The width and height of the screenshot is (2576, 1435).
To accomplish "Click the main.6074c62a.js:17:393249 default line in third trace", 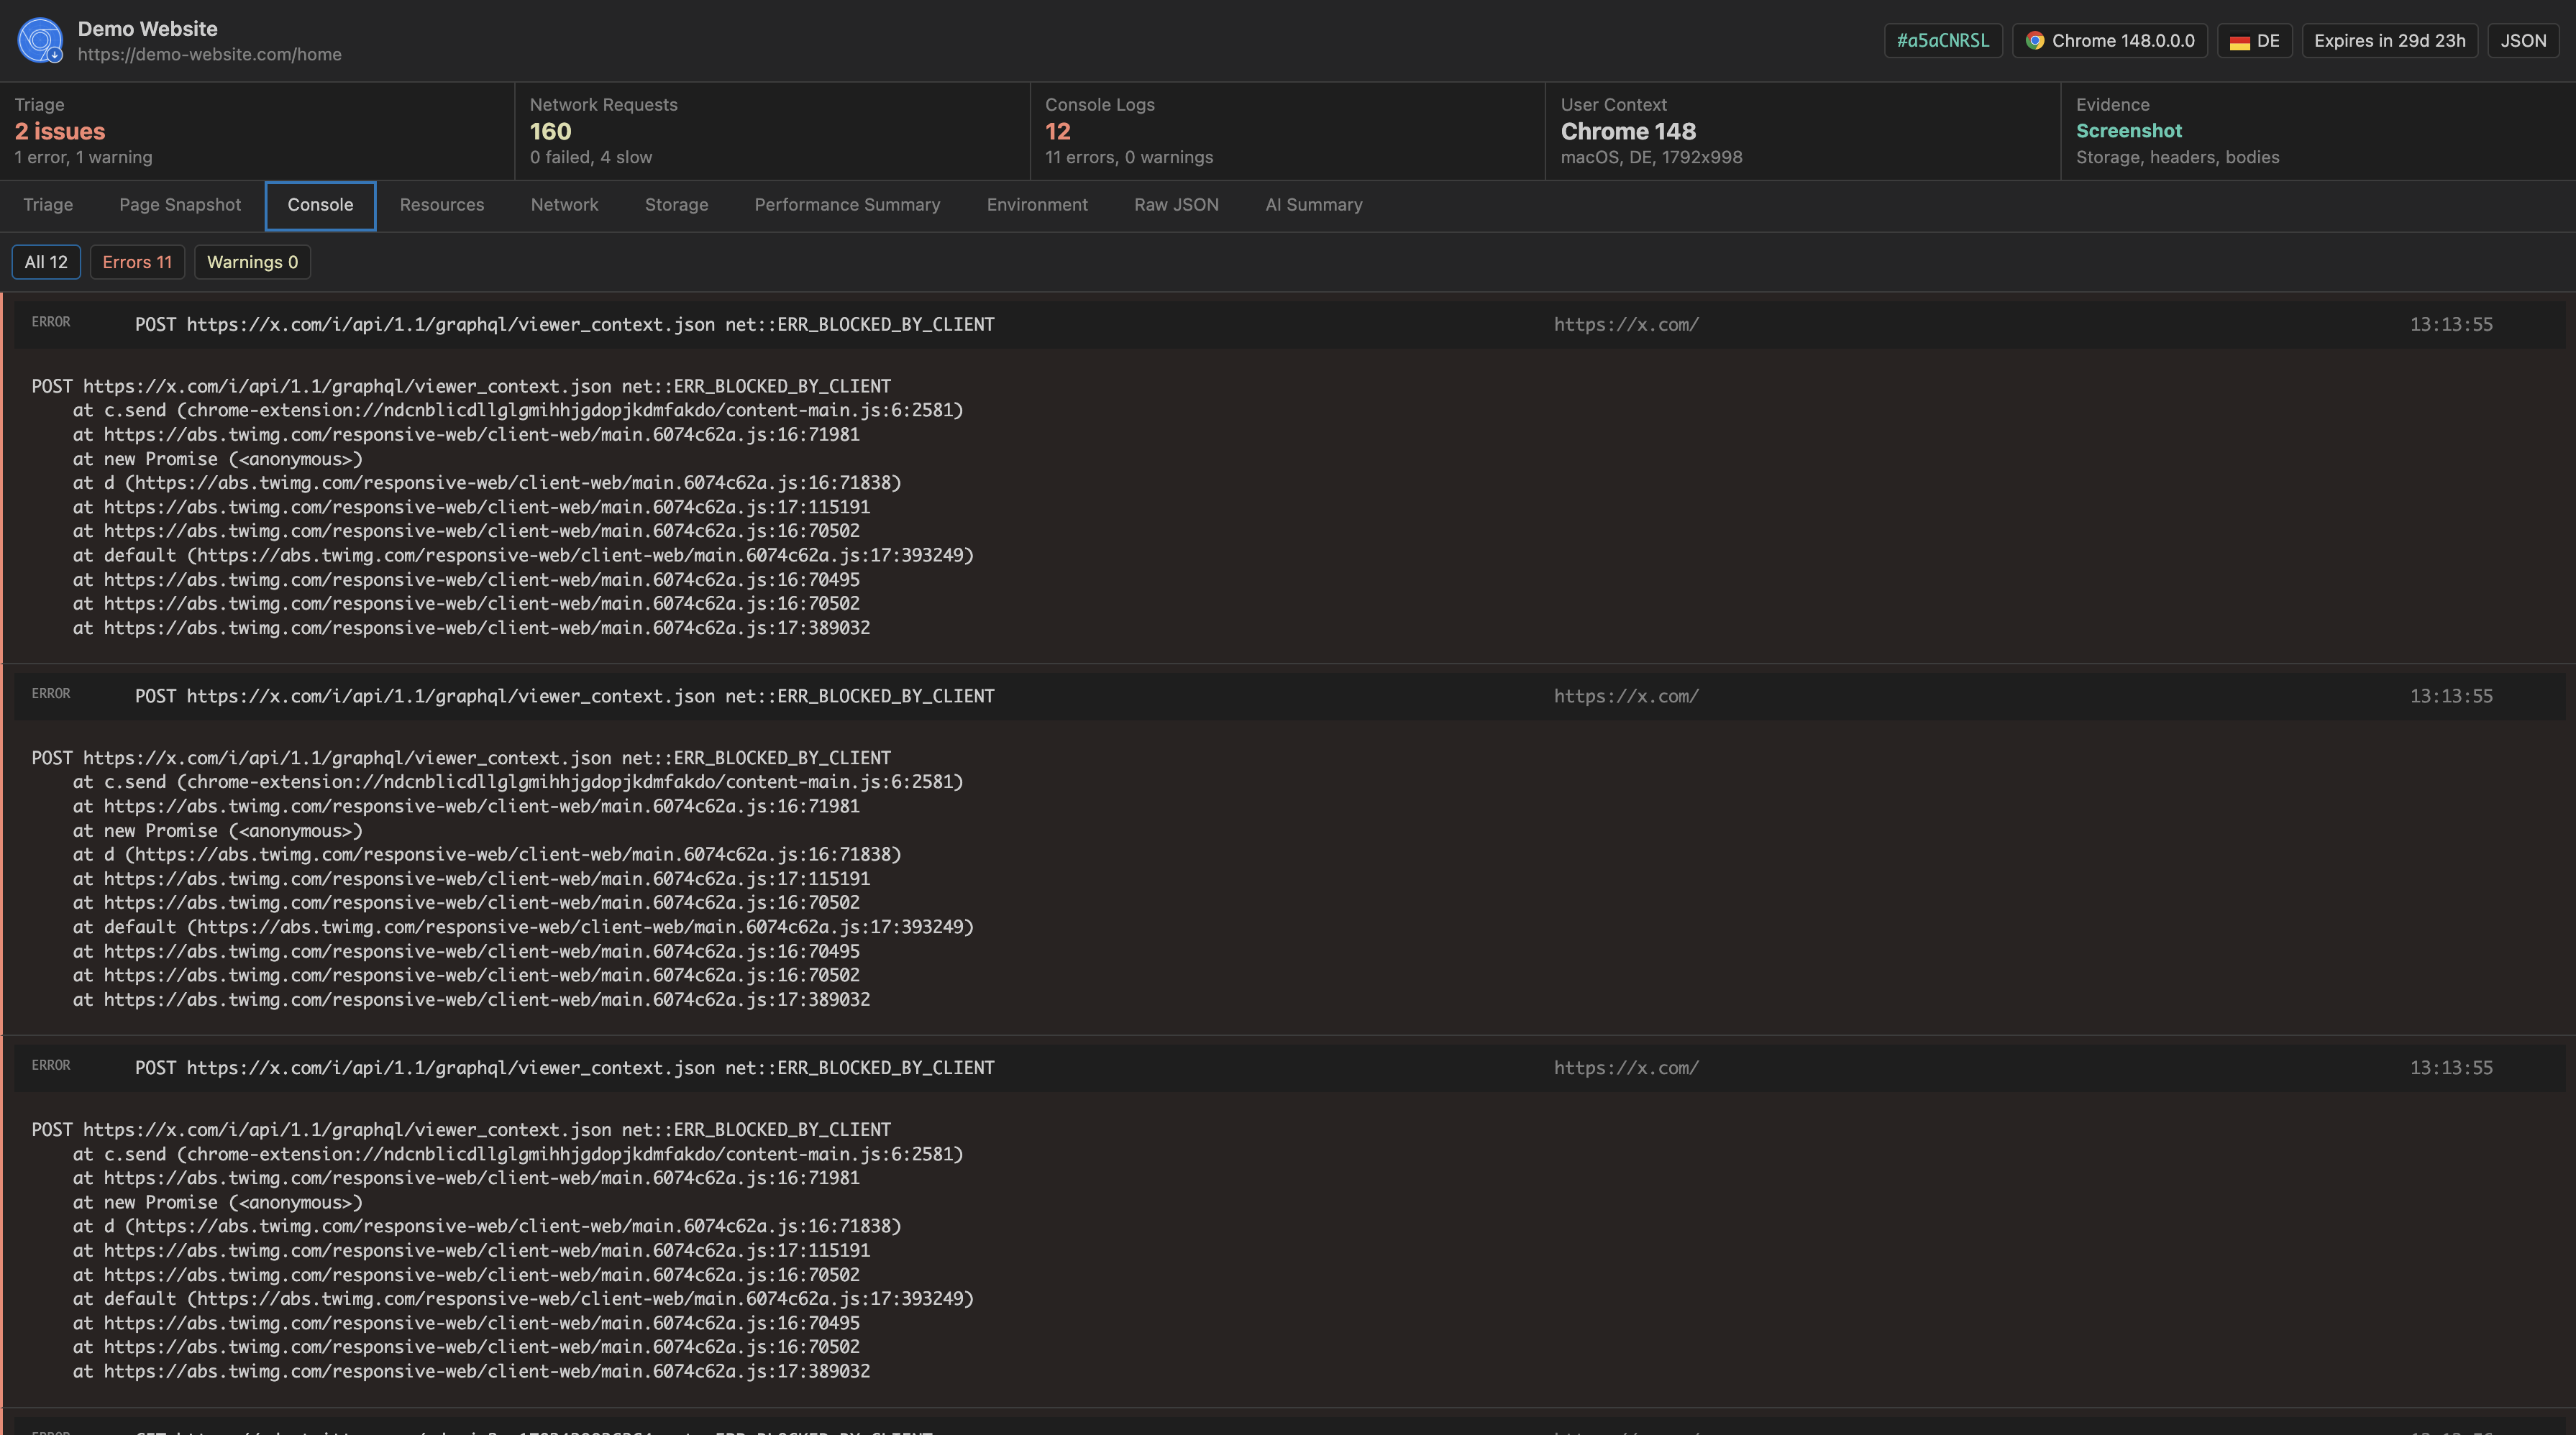I will point(523,1299).
